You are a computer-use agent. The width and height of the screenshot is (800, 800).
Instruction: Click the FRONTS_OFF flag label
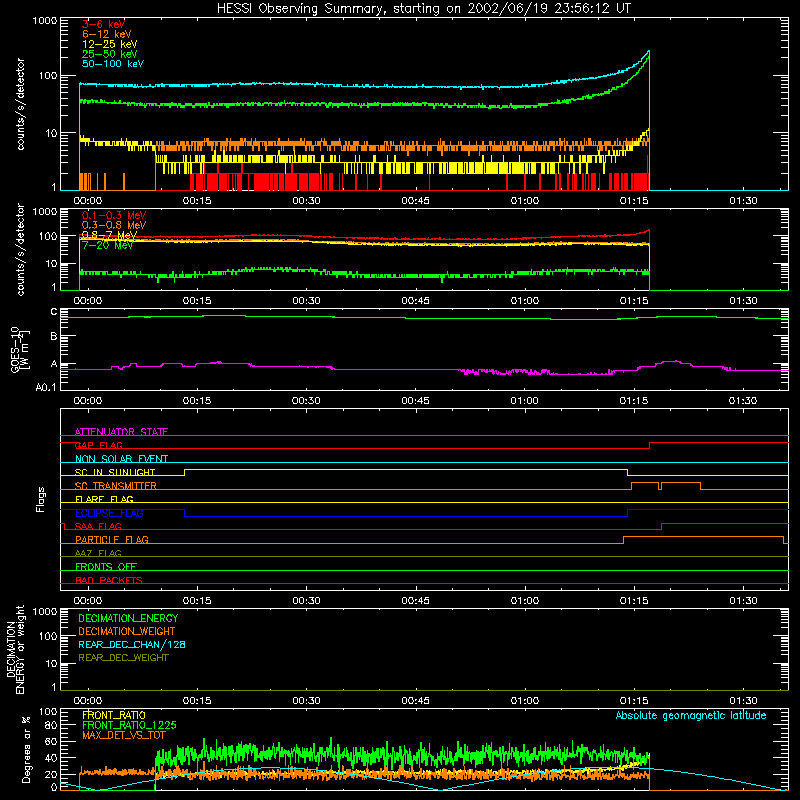[x=106, y=566]
